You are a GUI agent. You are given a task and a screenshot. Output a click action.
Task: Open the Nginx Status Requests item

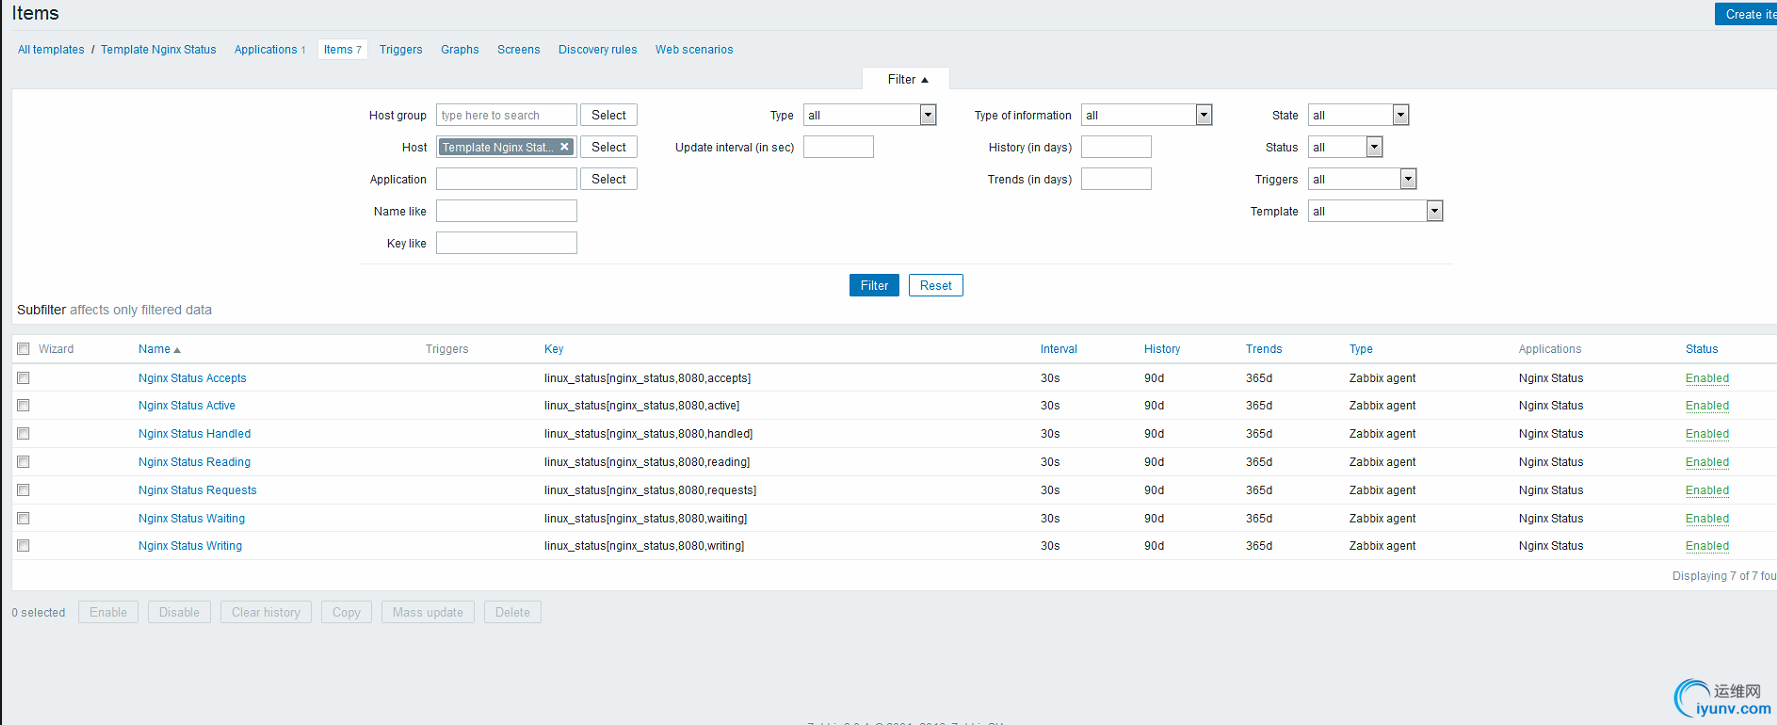(197, 490)
